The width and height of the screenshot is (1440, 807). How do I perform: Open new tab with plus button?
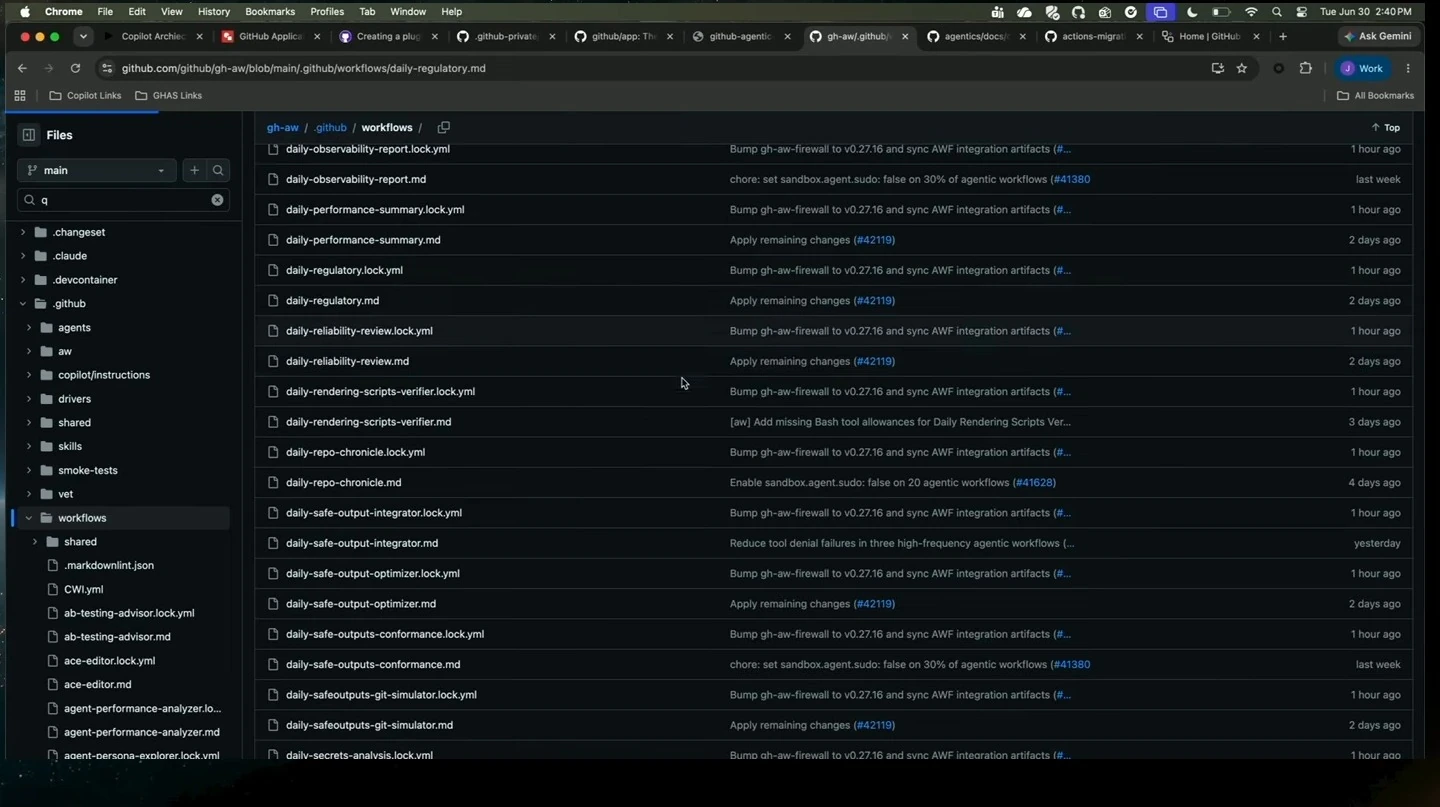click(x=1283, y=36)
